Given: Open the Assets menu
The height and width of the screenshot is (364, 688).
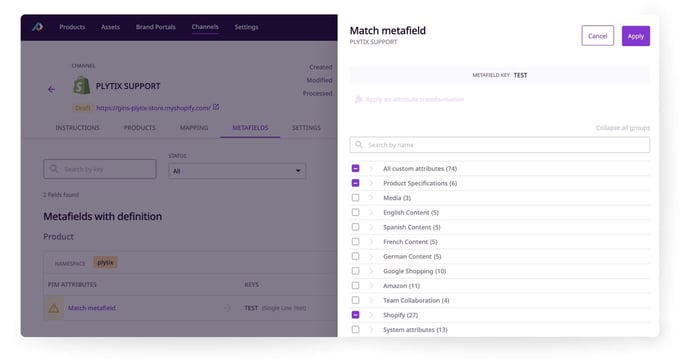Looking at the screenshot, I should (110, 27).
